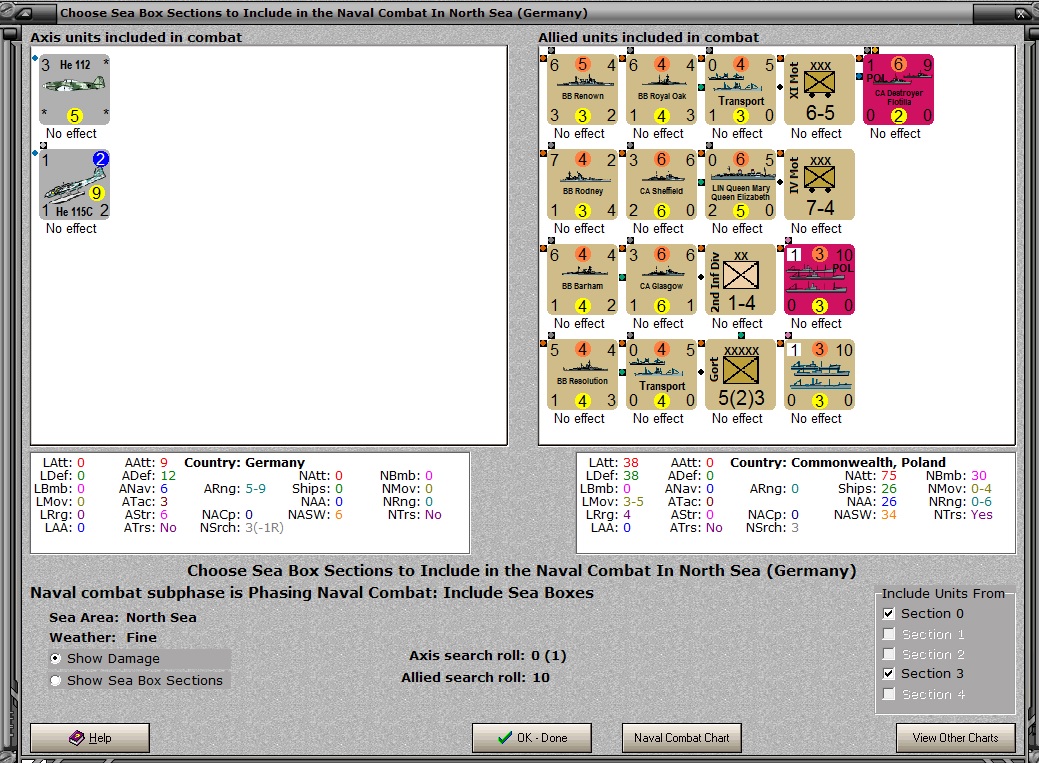Uncheck the Section 3 checkbox

[x=889, y=674]
